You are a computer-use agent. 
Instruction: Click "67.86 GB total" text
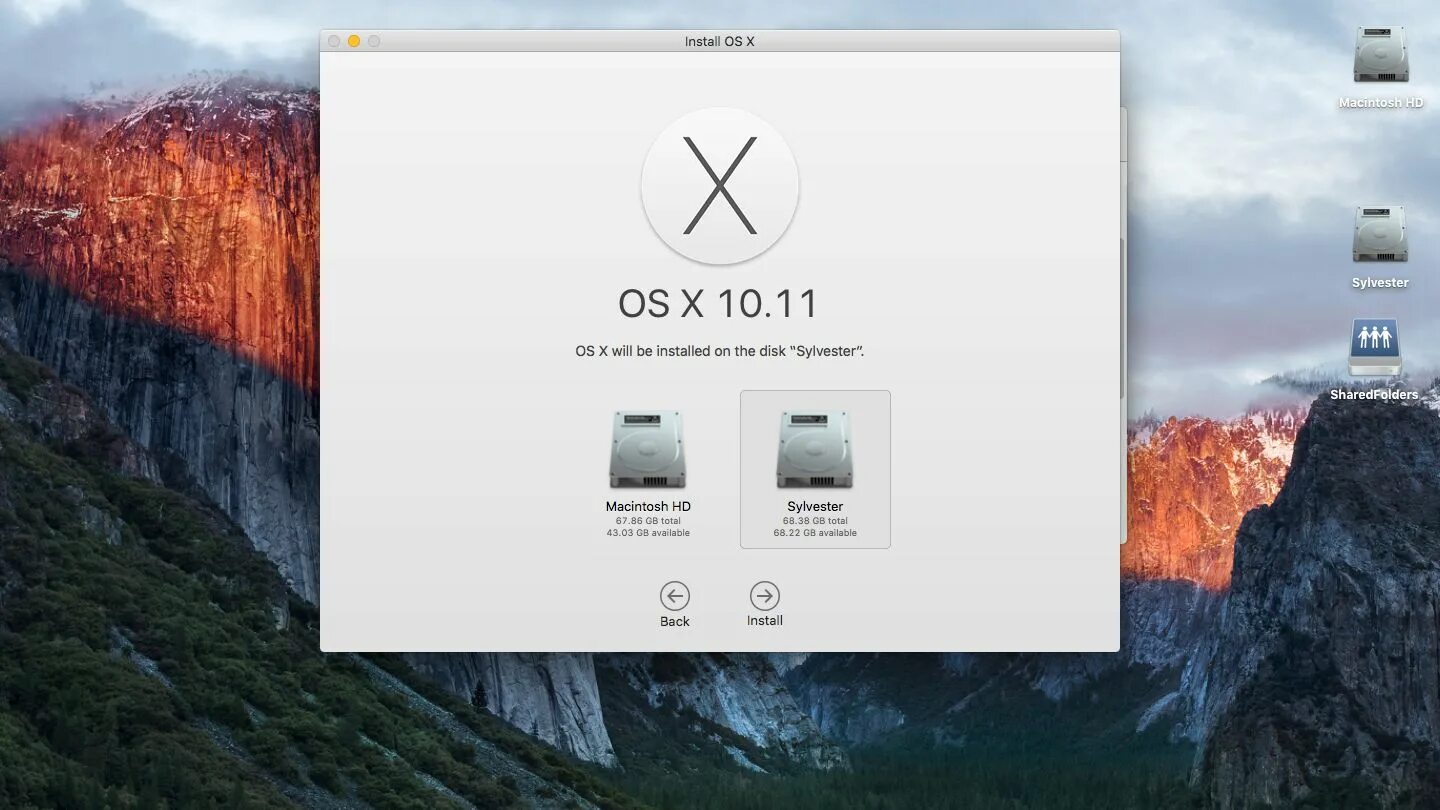pyautogui.click(x=648, y=521)
